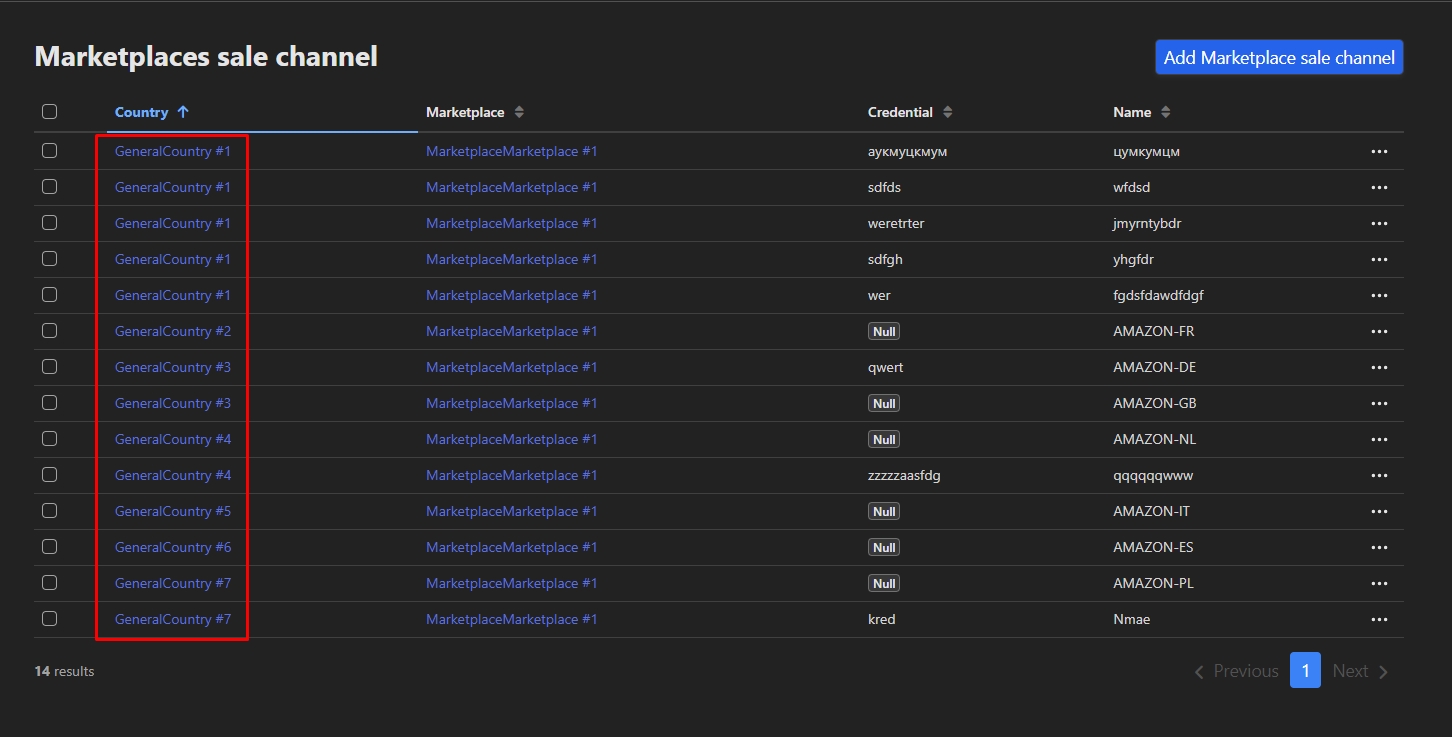This screenshot has width=1452, height=737.
Task: Open the GeneralCountry #2 link
Action: (171, 331)
